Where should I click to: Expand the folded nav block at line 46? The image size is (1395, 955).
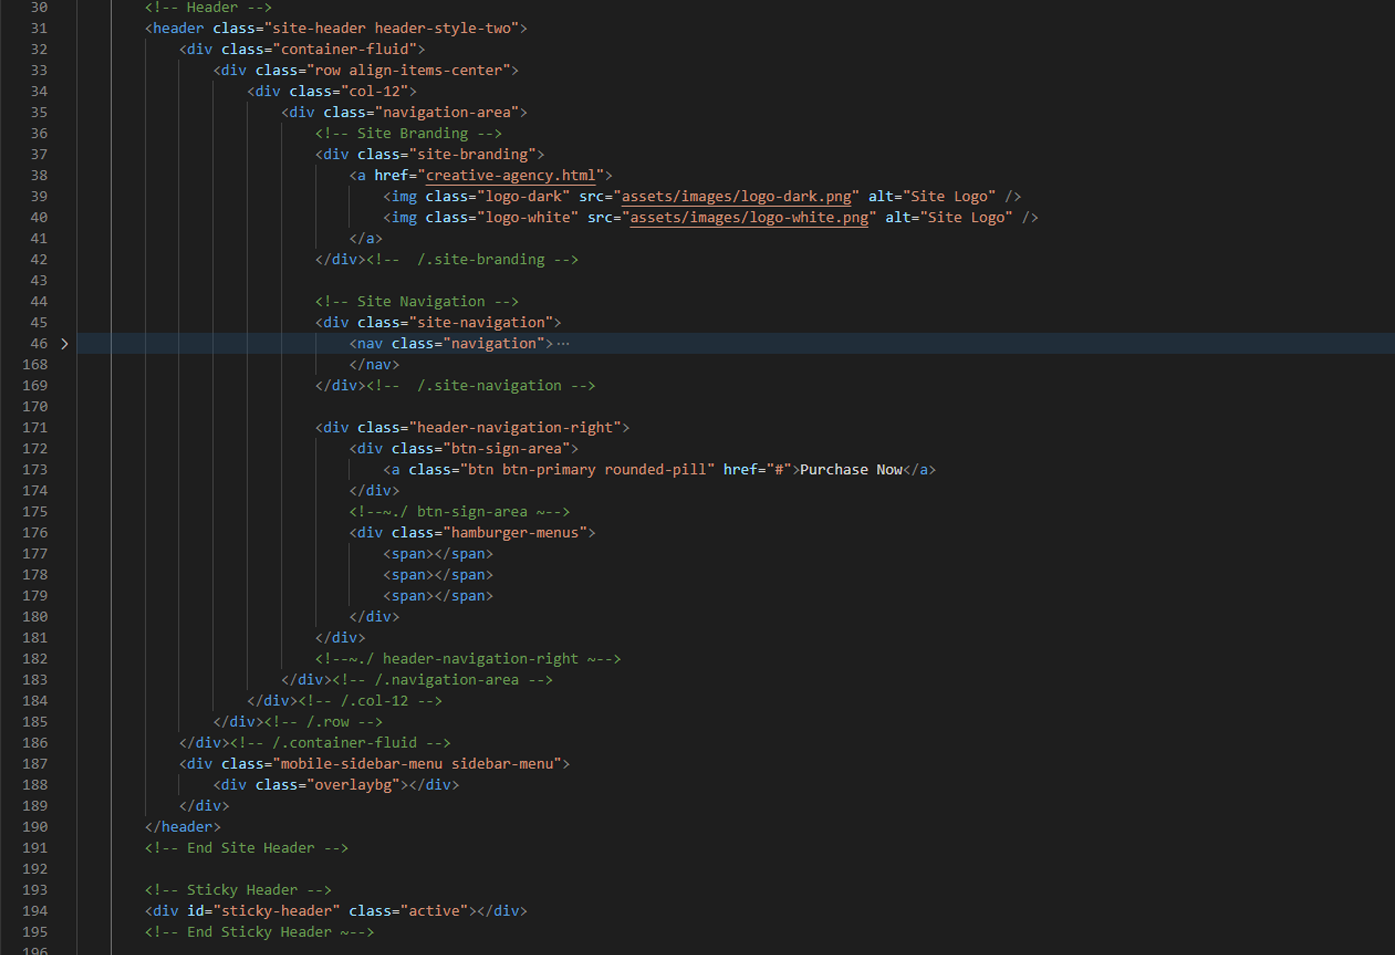coord(65,344)
